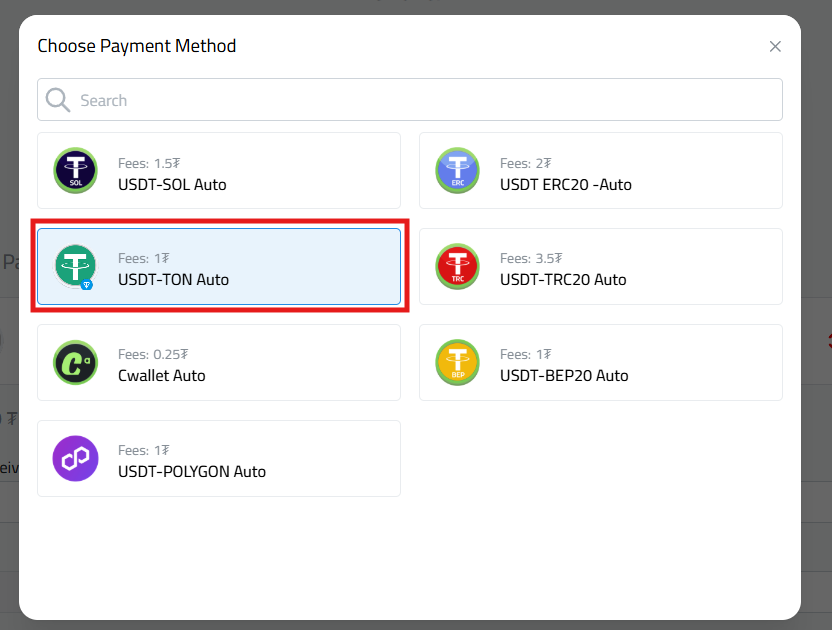Viewport: 832px width, 630px height.
Task: Pick USDT-TRC20 Auto payment option
Action: 601,266
